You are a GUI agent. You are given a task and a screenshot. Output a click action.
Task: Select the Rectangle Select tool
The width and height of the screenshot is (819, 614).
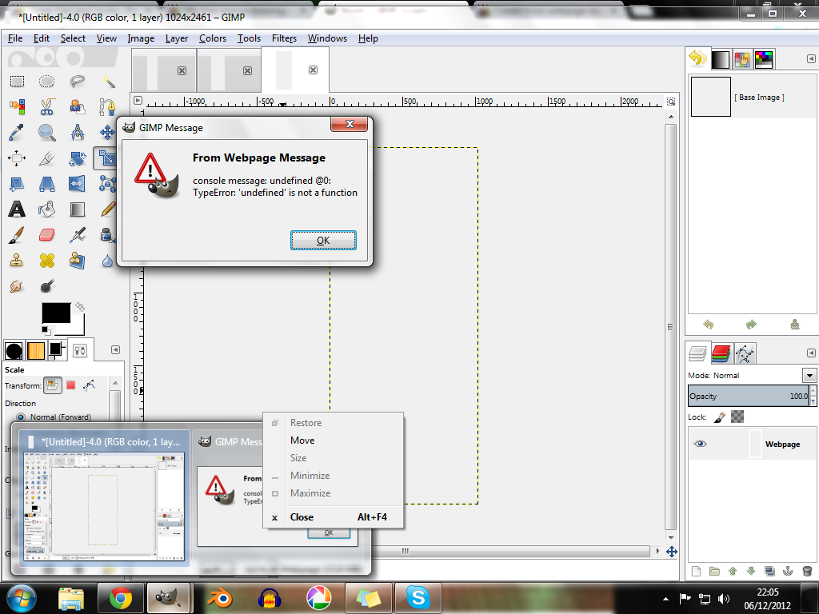point(17,81)
